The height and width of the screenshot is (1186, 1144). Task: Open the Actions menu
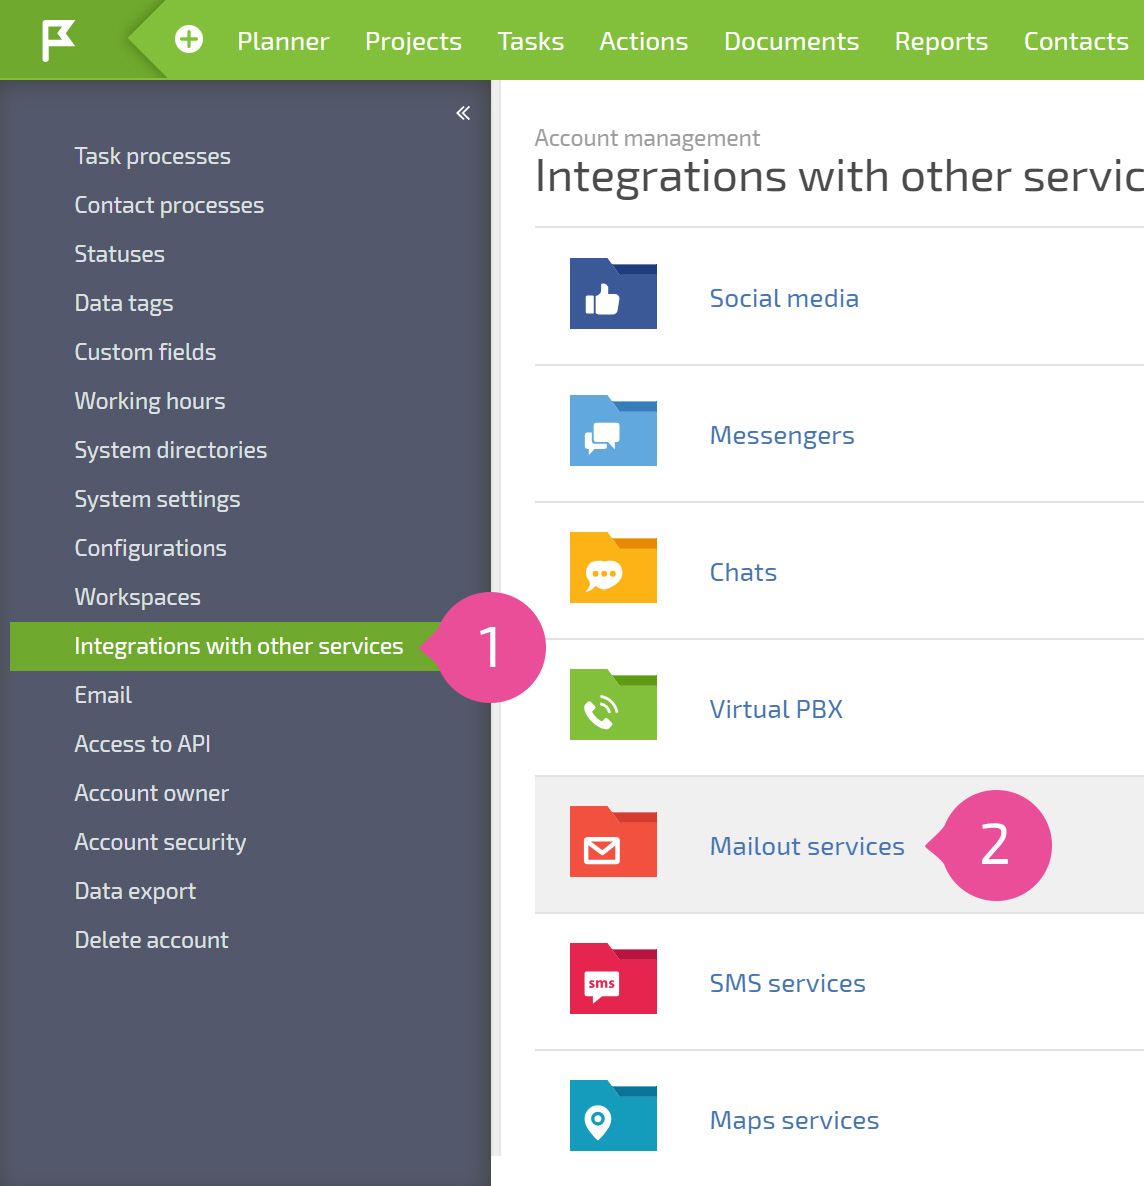644,41
